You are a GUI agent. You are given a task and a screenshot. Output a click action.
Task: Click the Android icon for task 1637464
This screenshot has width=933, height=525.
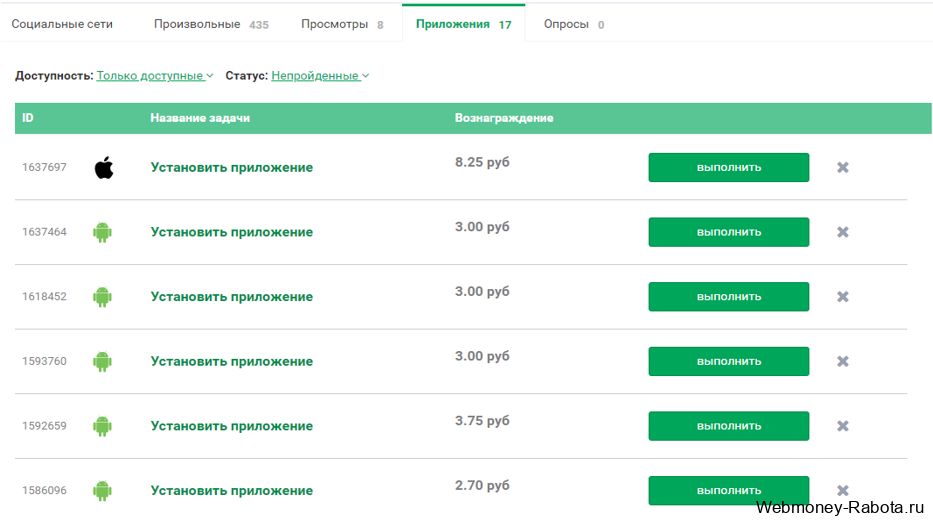(102, 232)
